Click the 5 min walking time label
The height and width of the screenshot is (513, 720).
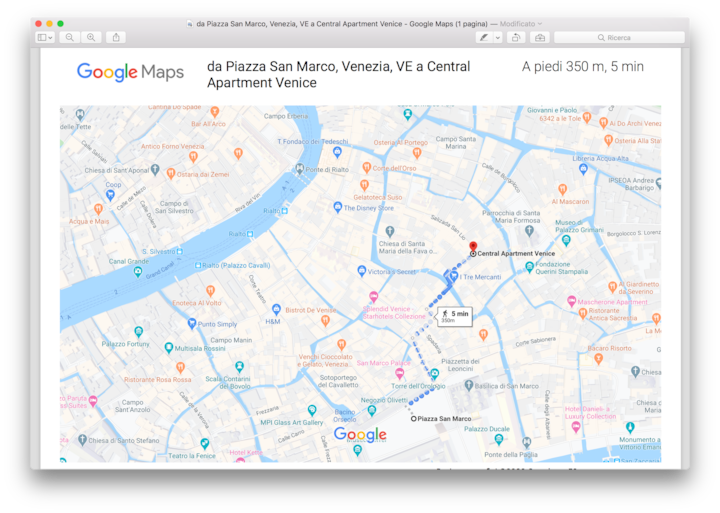(455, 316)
